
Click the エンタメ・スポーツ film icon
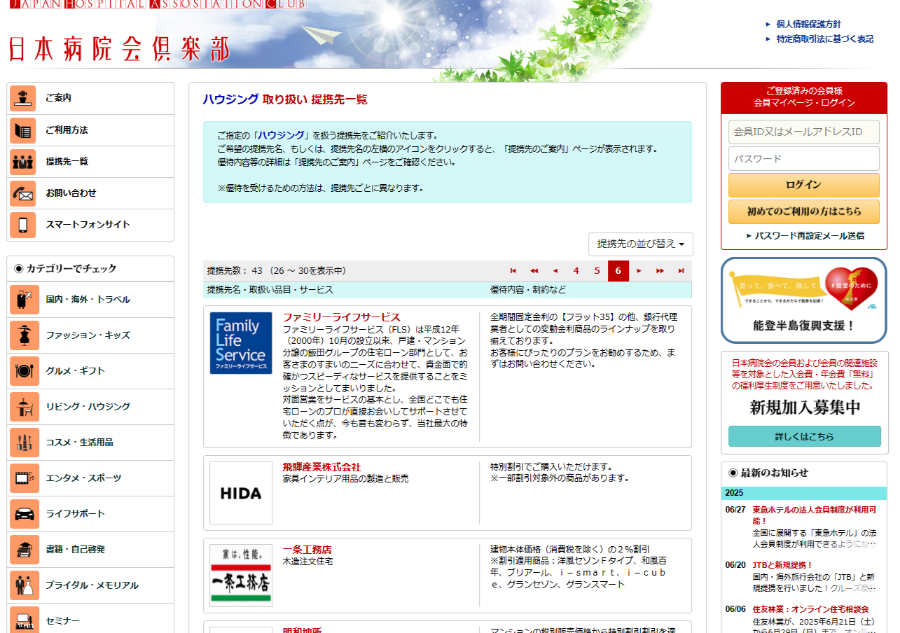tap(24, 478)
